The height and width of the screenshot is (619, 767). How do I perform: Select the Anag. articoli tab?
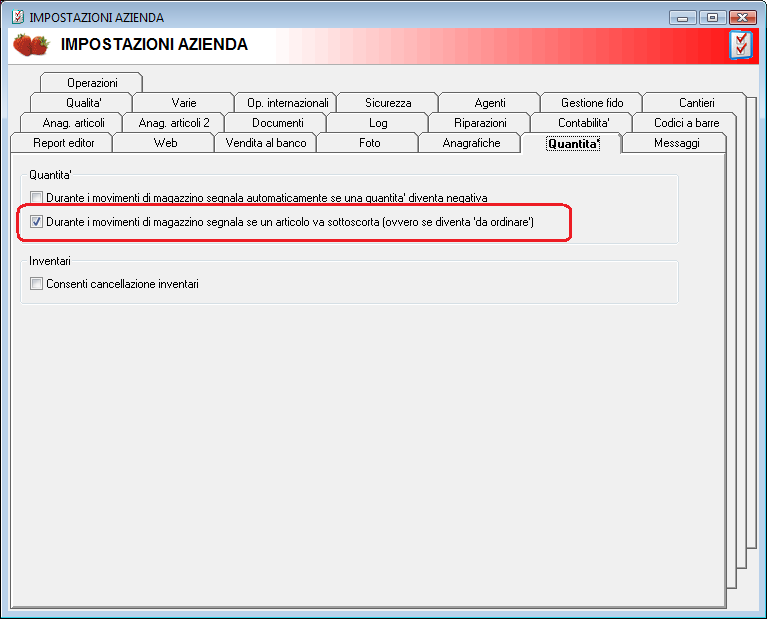[73, 123]
